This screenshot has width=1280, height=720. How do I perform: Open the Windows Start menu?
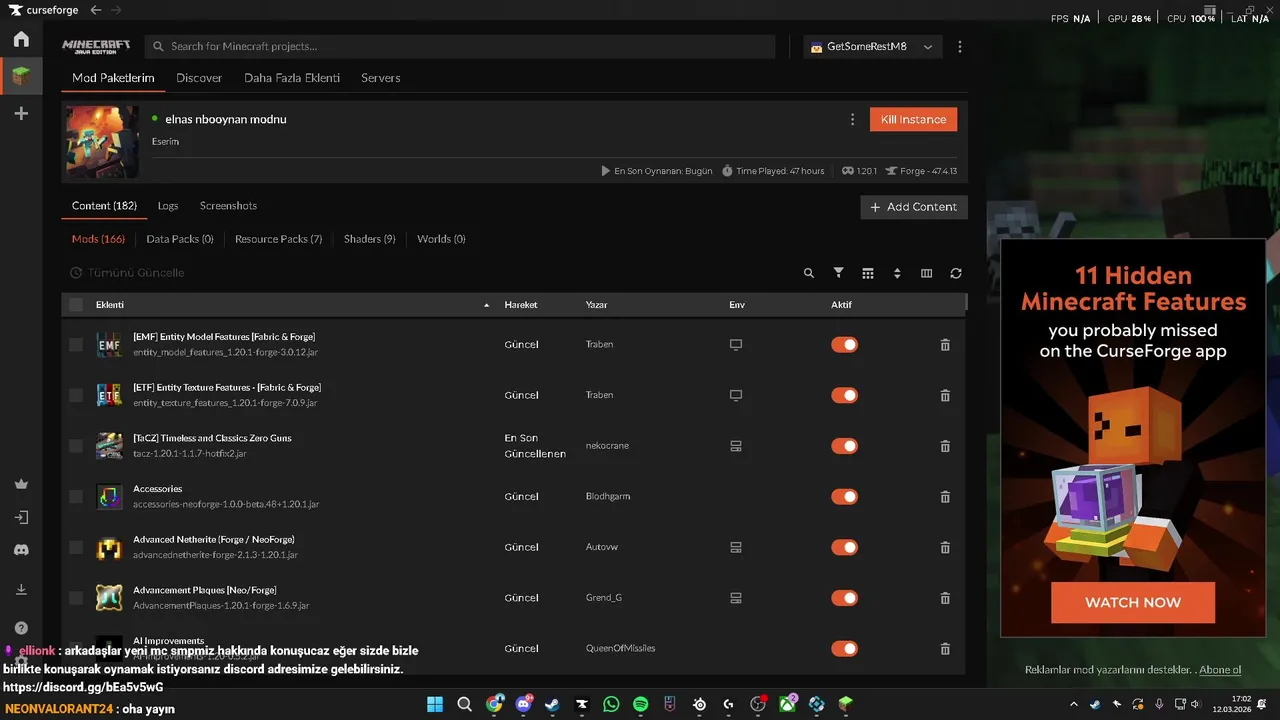click(435, 704)
